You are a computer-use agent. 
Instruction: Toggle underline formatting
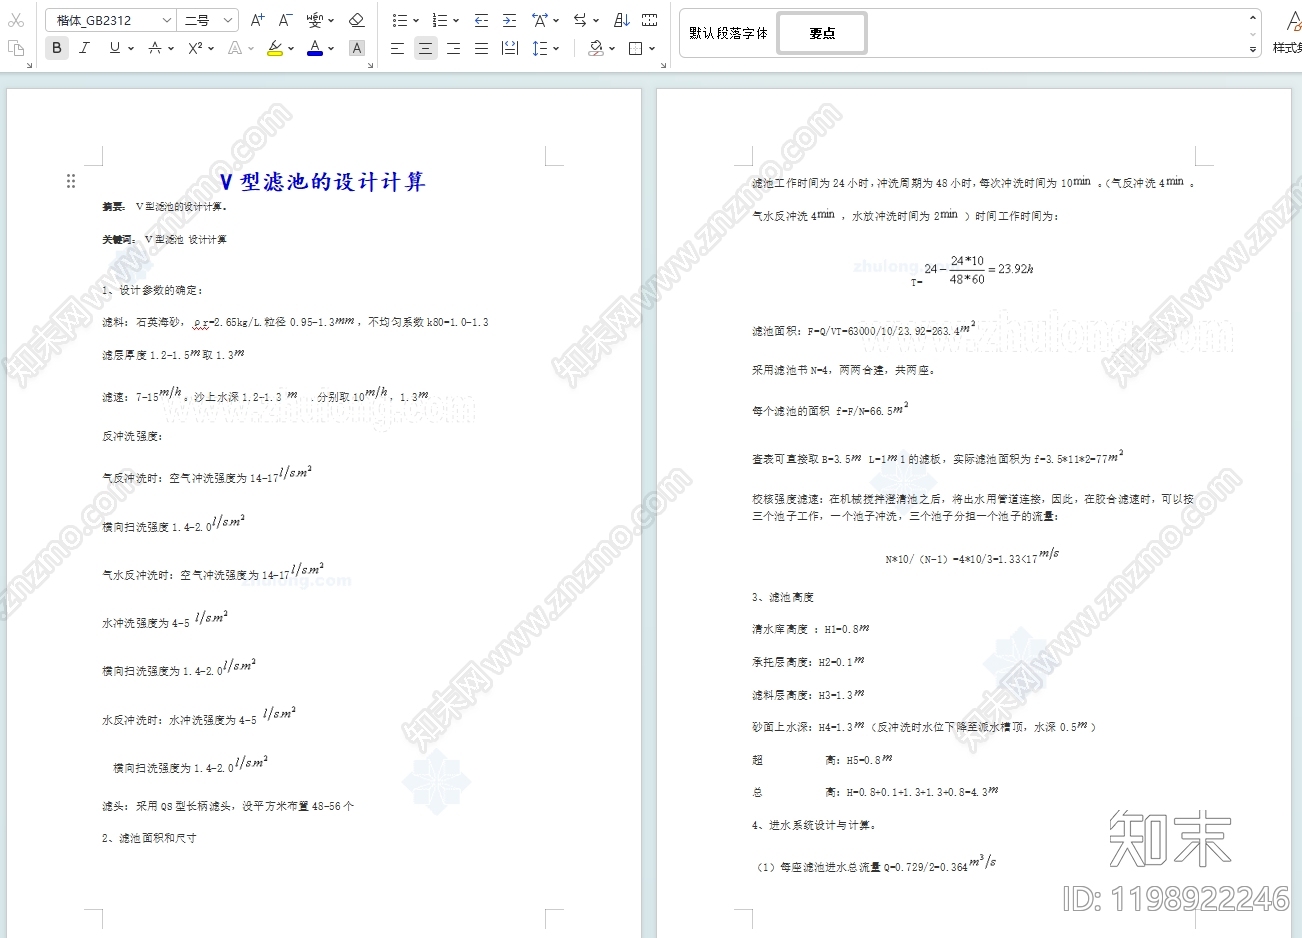tap(115, 48)
